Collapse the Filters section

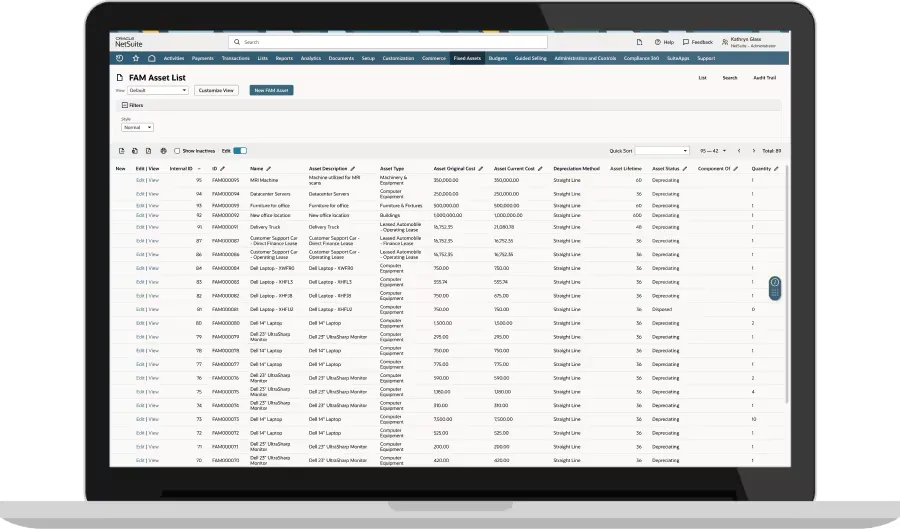click(x=125, y=106)
